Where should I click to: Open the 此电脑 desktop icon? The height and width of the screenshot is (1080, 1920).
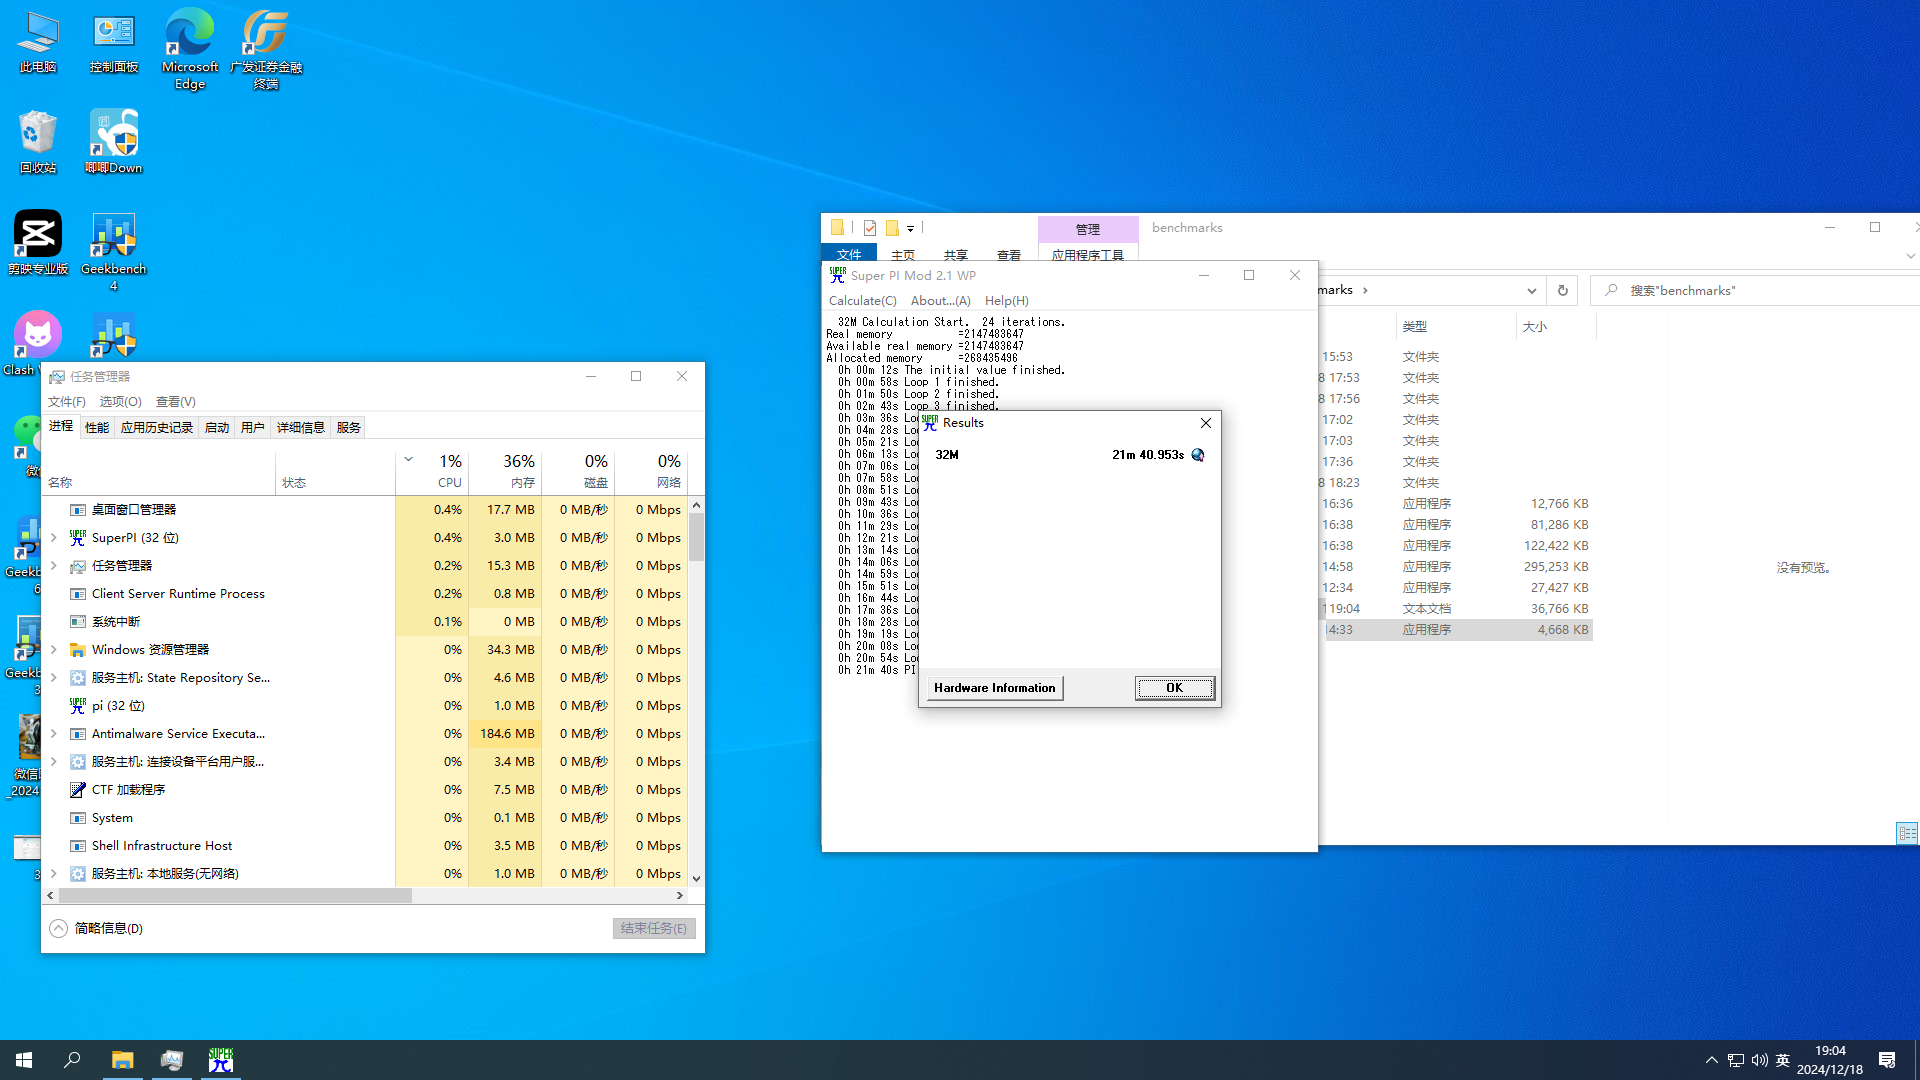[x=38, y=42]
